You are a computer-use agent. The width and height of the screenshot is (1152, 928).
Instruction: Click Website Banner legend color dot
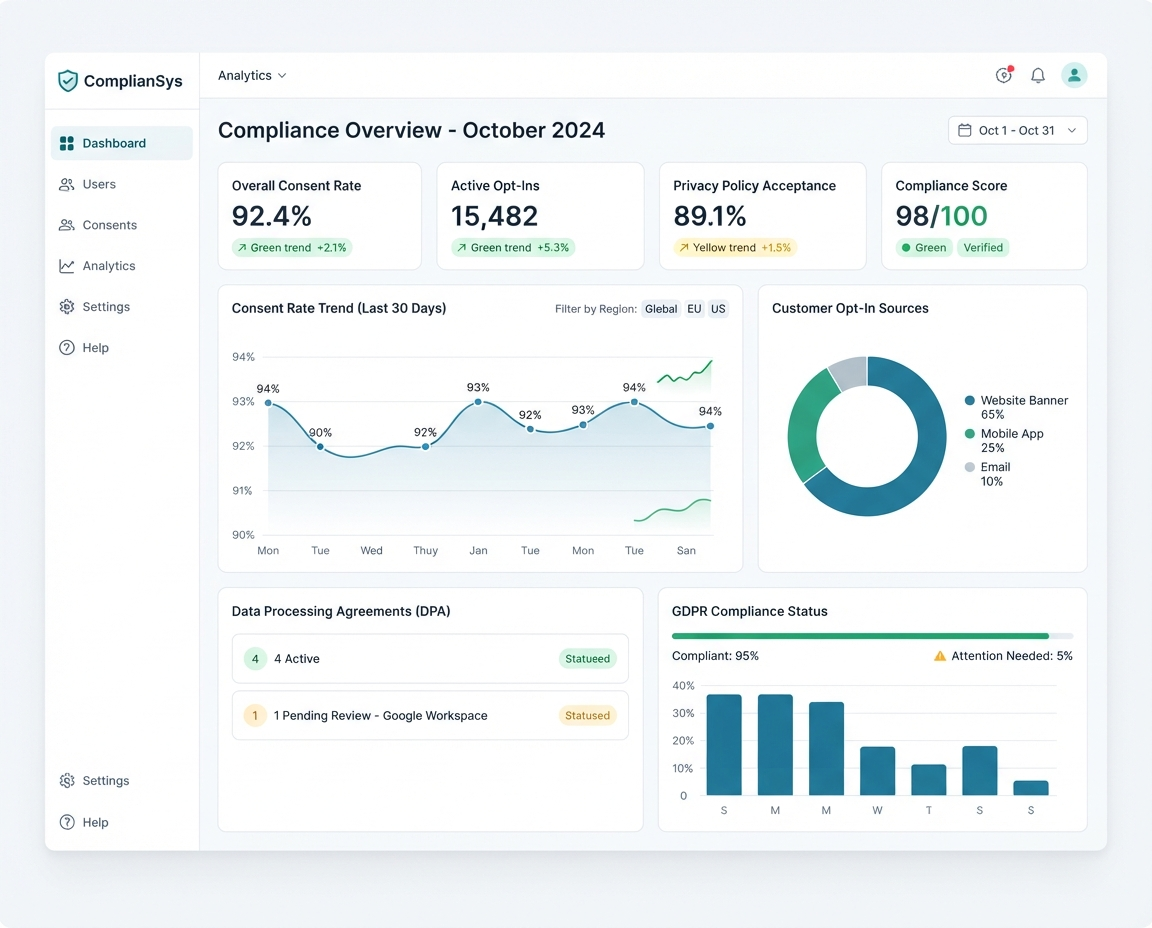(x=970, y=400)
